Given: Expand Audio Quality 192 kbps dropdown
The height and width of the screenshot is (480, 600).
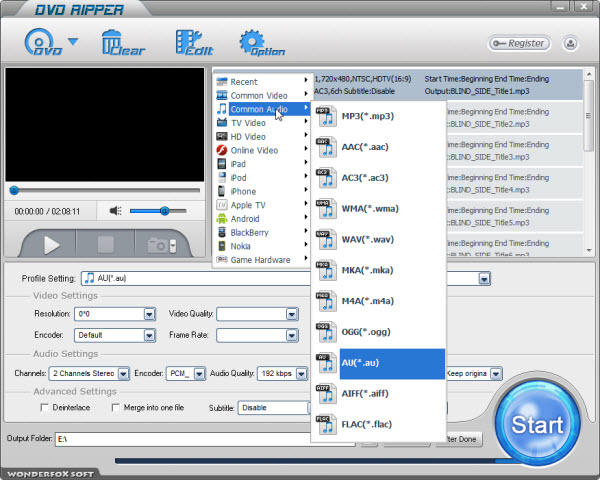Looking at the screenshot, I should (302, 374).
